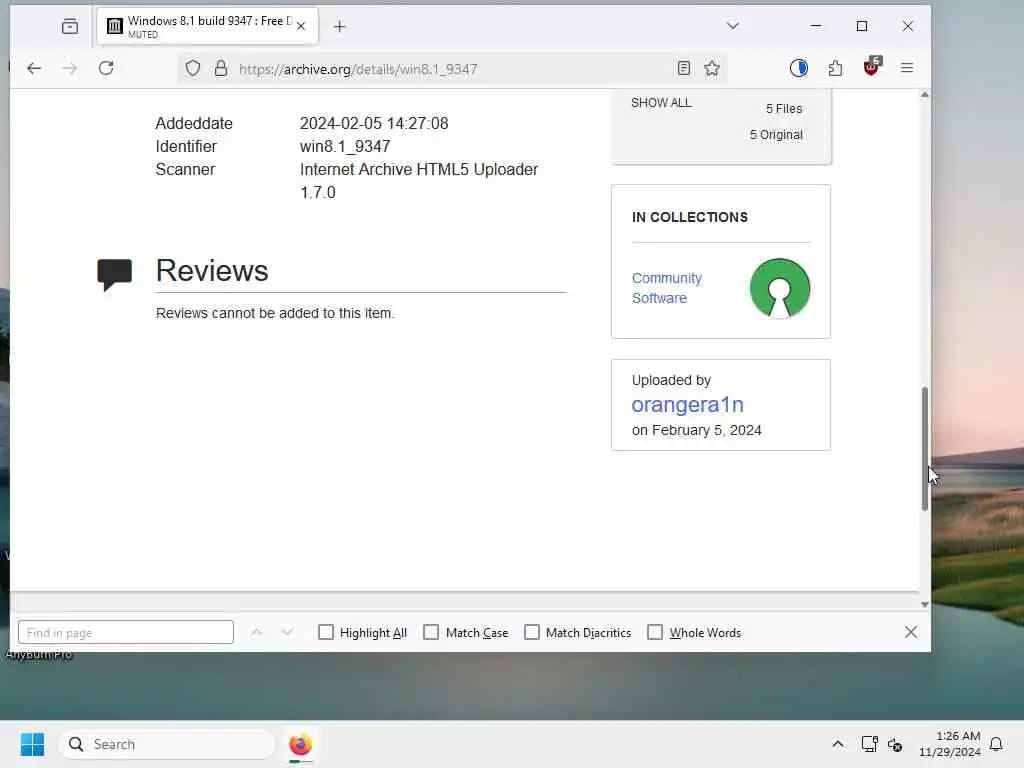Open the notification bell
The height and width of the screenshot is (768, 1024).
tap(997, 744)
